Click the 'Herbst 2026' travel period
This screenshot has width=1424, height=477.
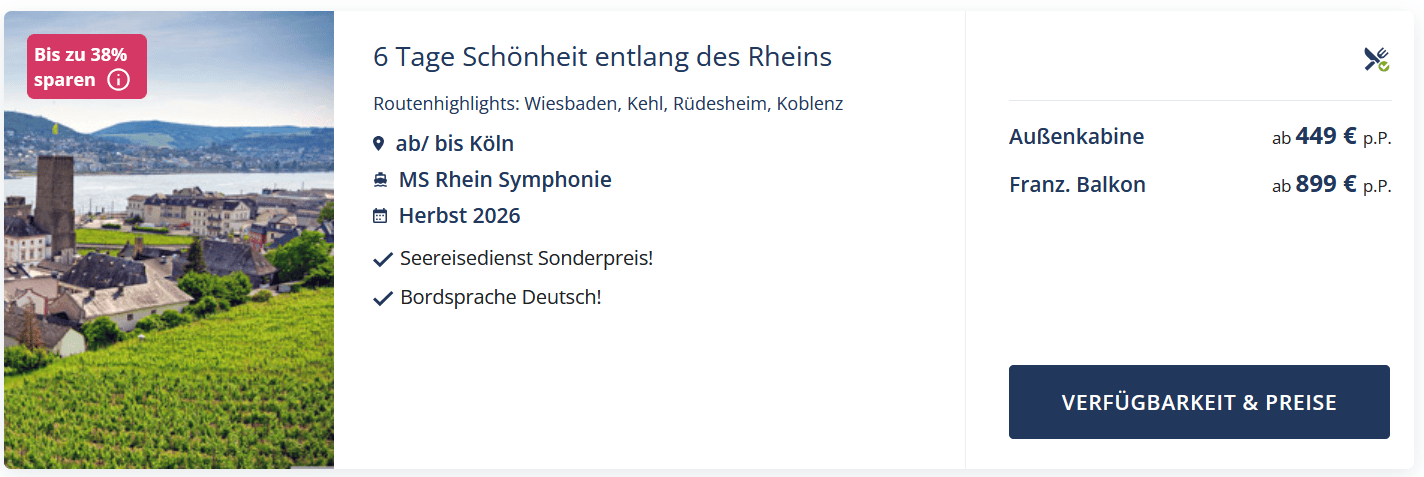pos(460,216)
